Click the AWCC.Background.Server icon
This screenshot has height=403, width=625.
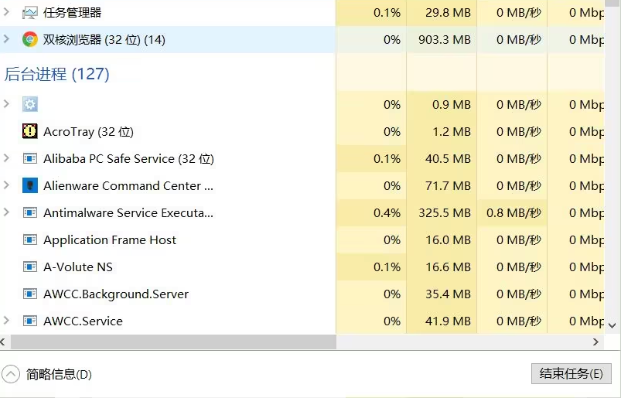(x=30, y=294)
